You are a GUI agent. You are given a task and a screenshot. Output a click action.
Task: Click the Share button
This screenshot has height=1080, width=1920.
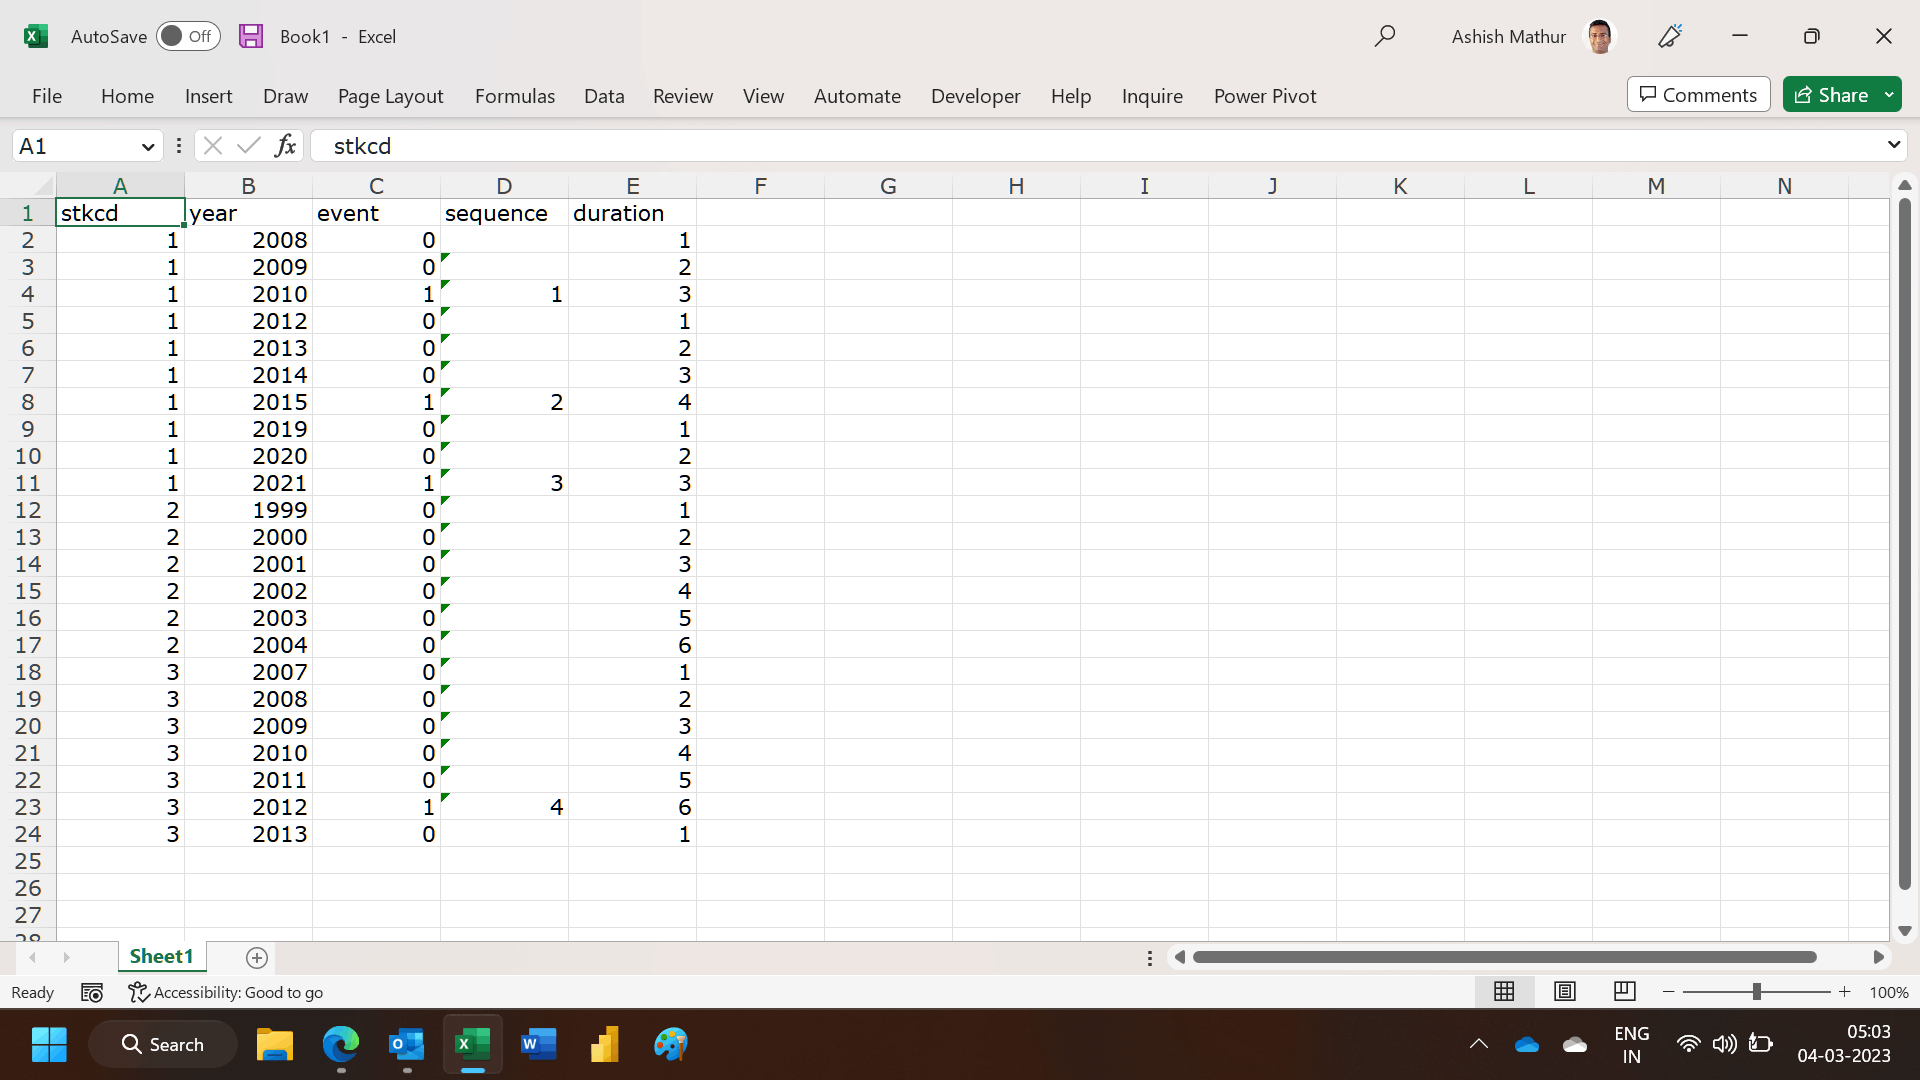[1832, 94]
